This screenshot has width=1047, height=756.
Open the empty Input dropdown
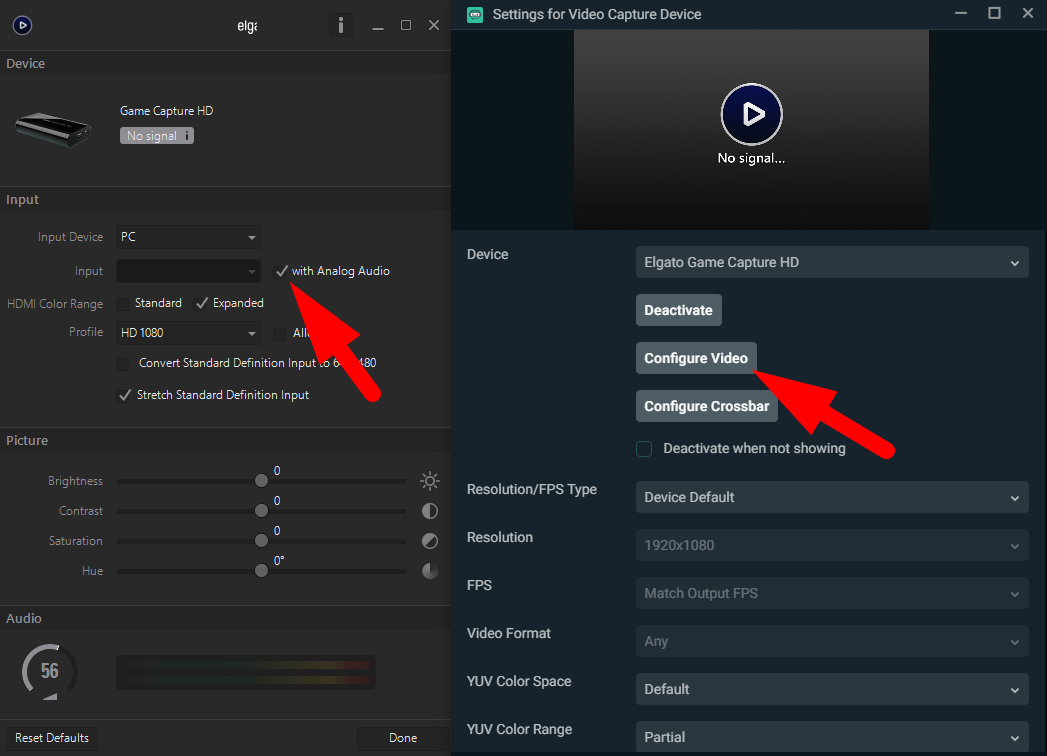188,271
